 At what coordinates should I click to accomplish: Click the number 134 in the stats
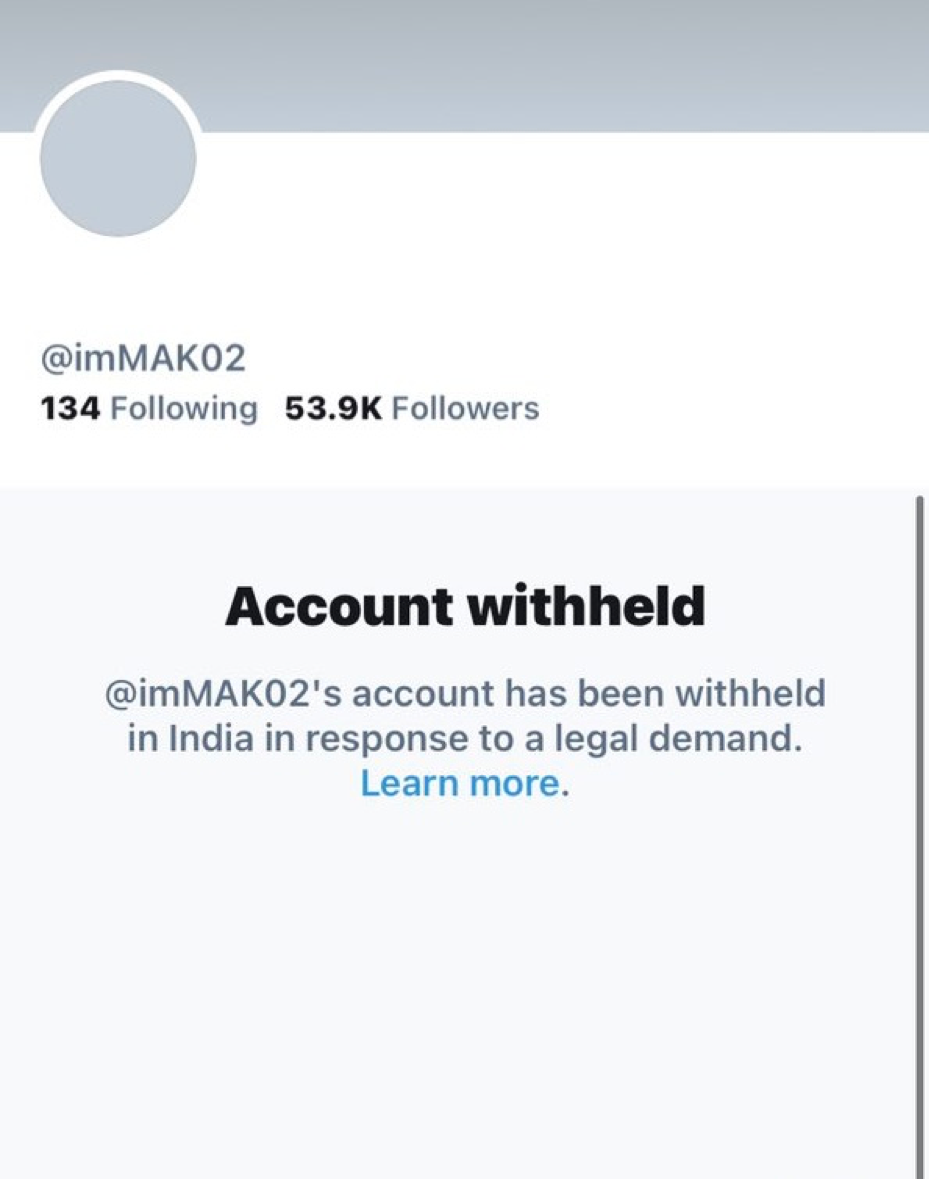pyautogui.click(x=70, y=408)
